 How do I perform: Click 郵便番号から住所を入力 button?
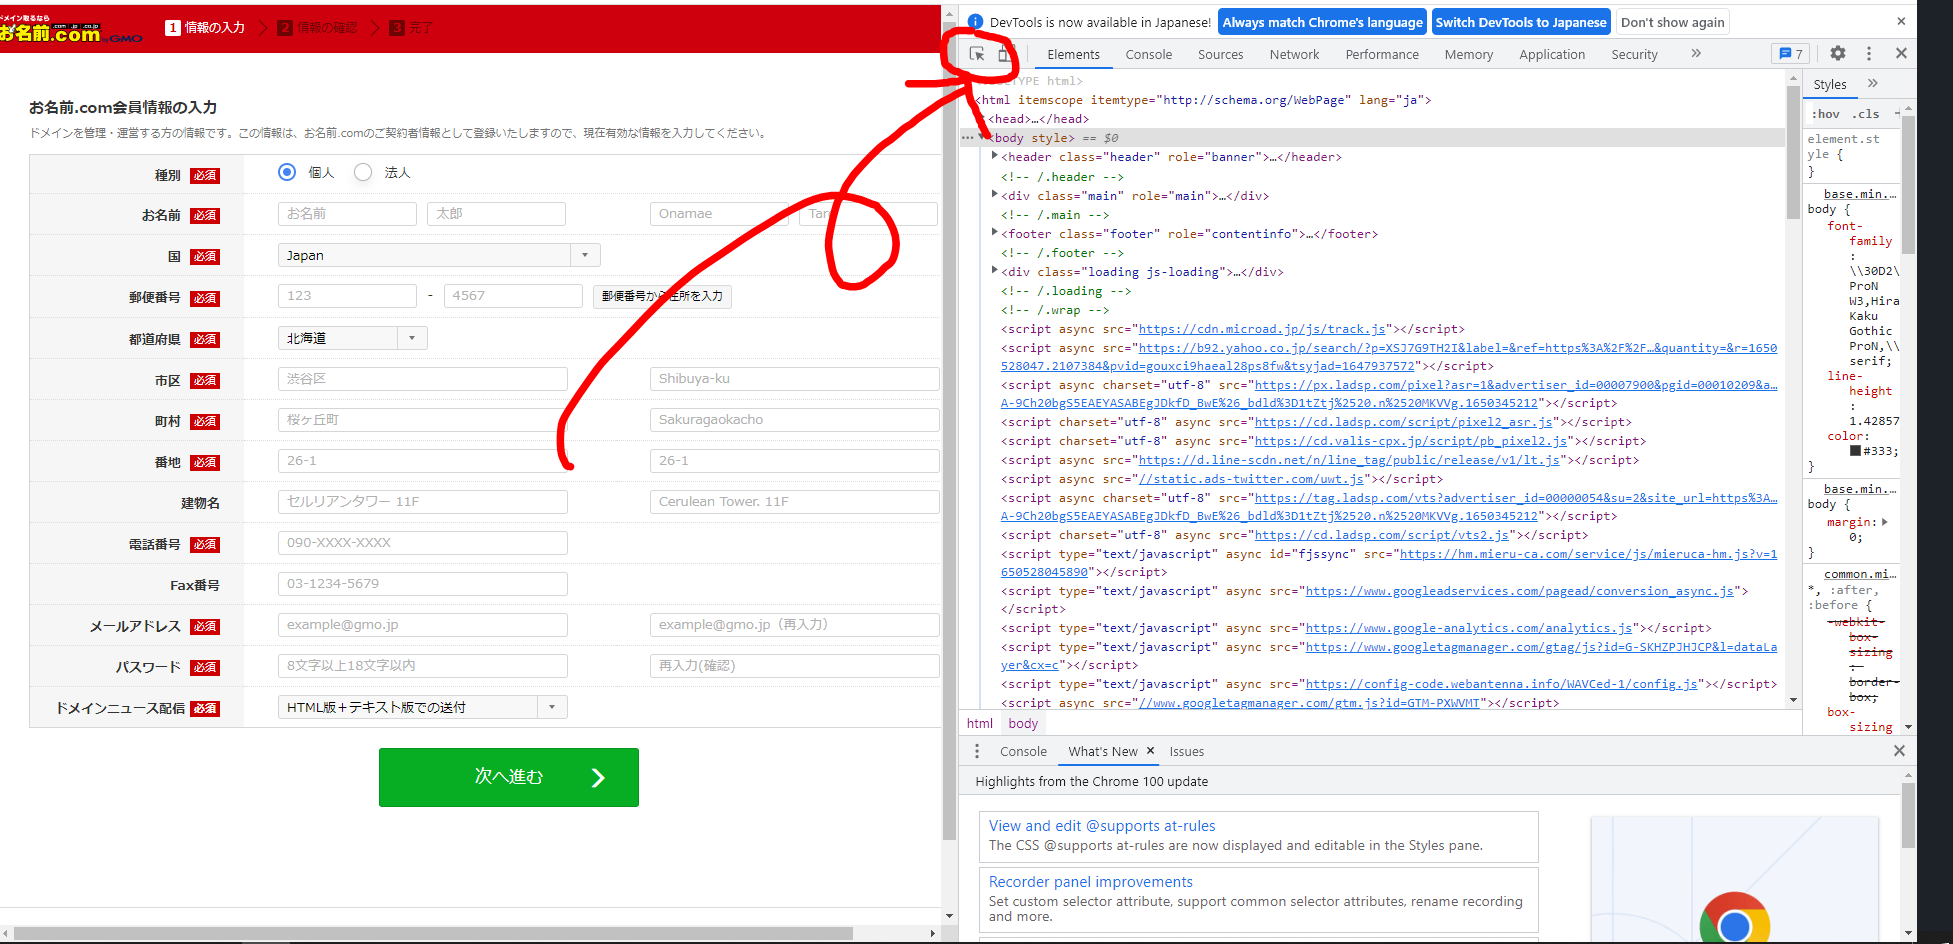(662, 296)
